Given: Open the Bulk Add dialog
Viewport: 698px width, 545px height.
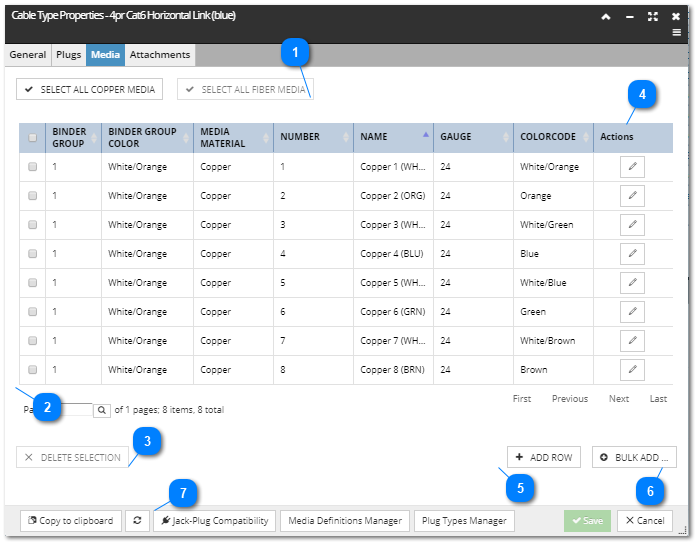Looking at the screenshot, I should (634, 457).
